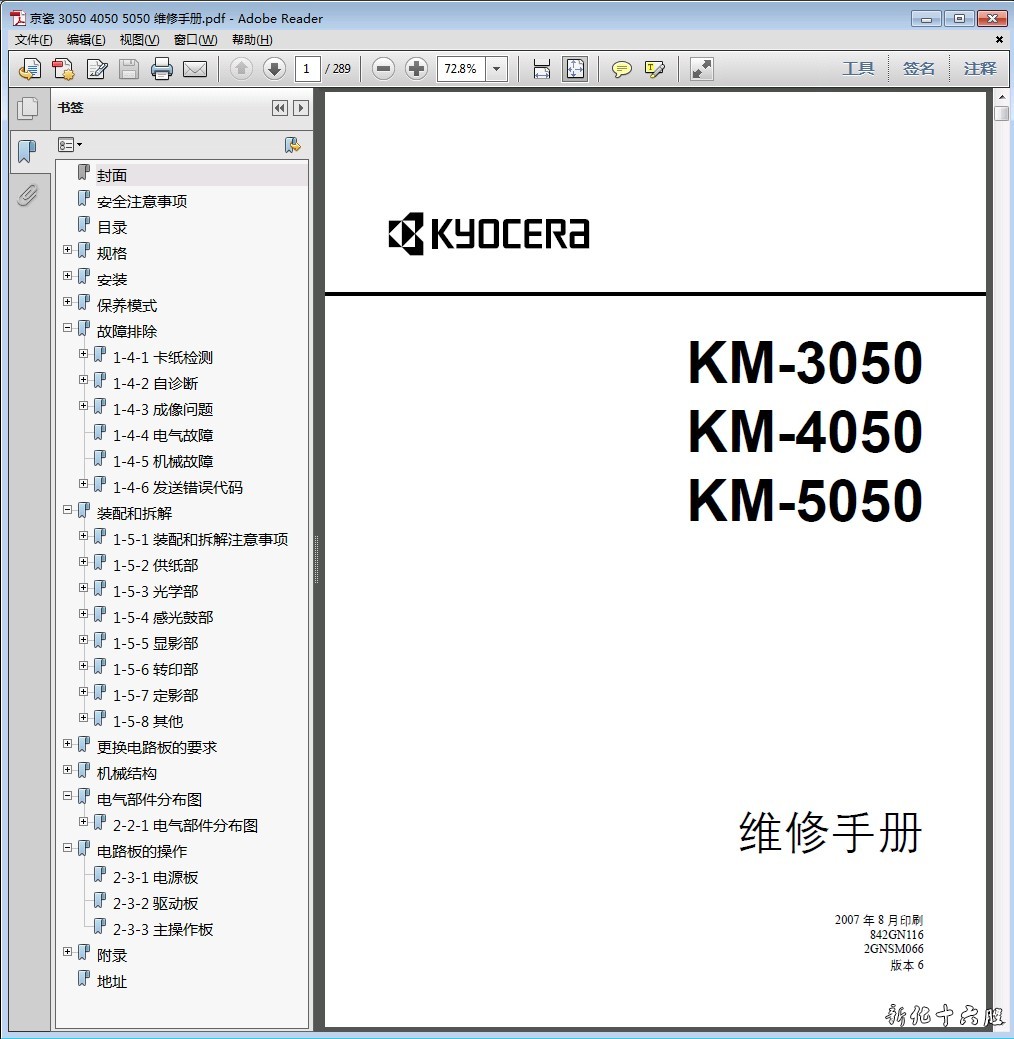Open the attachments paperclip panel
The height and width of the screenshot is (1039, 1014).
pyautogui.click(x=27, y=195)
